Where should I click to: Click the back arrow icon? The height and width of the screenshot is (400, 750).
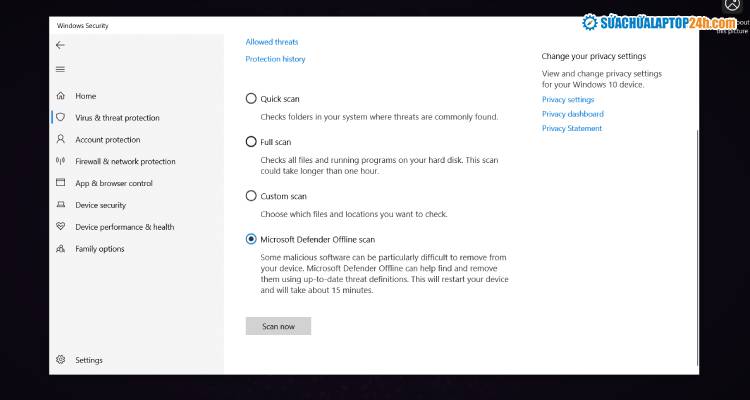[x=60, y=45]
